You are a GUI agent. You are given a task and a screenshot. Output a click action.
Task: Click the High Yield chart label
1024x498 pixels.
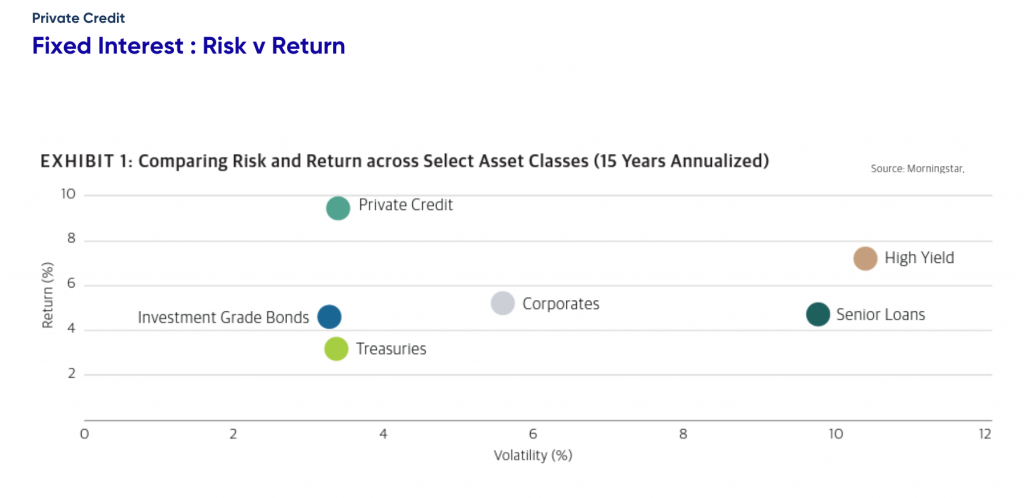919,258
